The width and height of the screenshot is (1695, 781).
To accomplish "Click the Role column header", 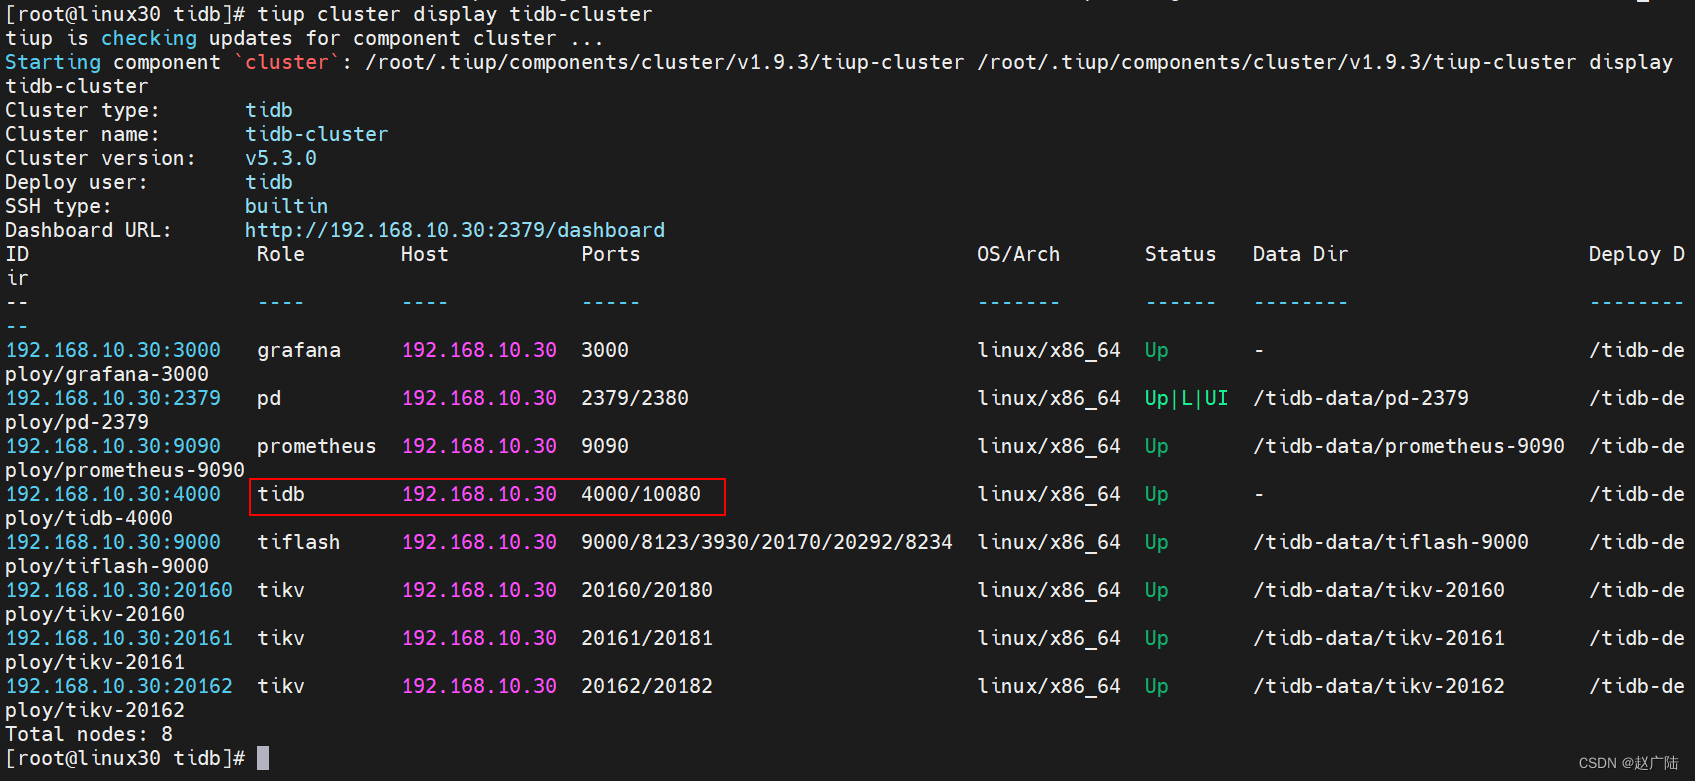I will pyautogui.click(x=281, y=254).
